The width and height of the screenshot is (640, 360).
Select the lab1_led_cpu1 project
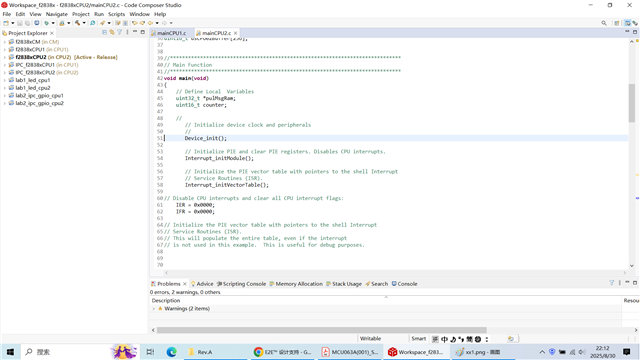[33, 80]
